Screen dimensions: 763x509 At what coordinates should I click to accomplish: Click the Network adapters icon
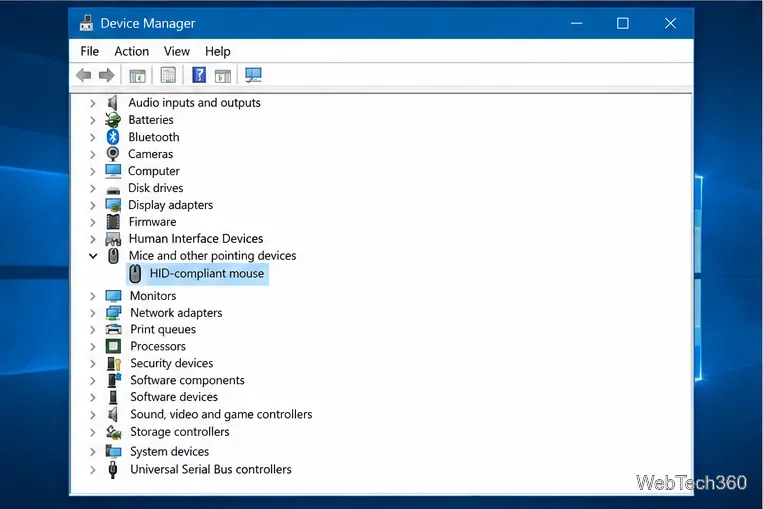click(113, 312)
